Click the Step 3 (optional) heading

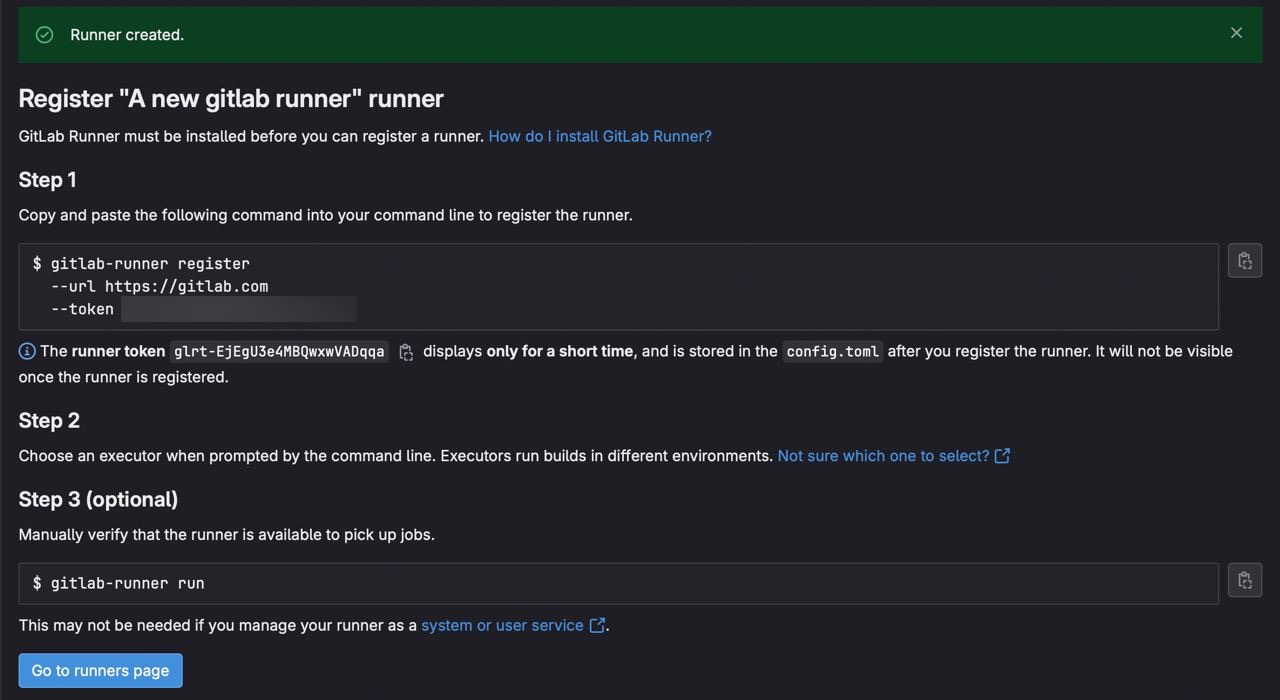[x=98, y=499]
